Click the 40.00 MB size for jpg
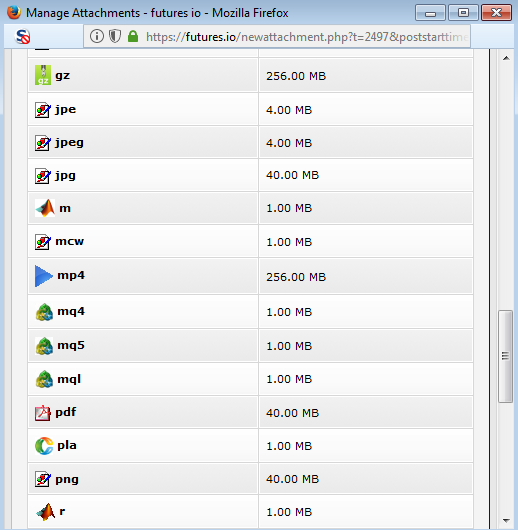518x530 pixels. [x=292, y=175]
